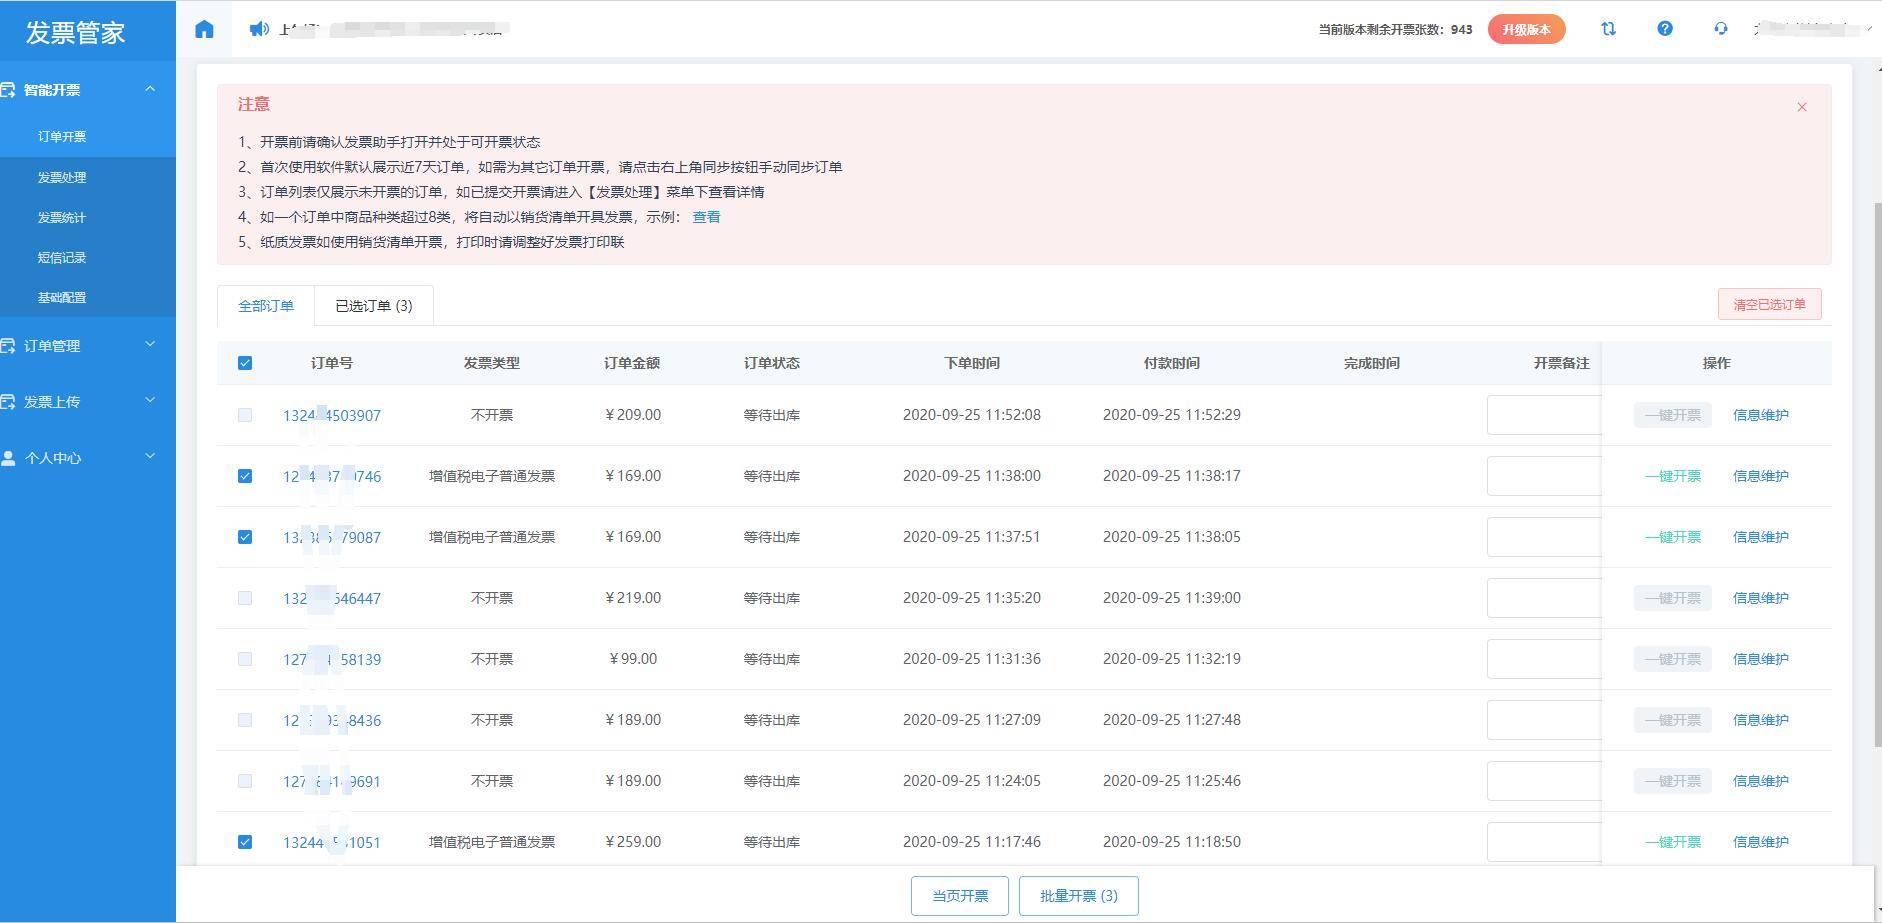This screenshot has height=923, width=1882.
Task: Open the help question mark icon
Action: [1664, 29]
